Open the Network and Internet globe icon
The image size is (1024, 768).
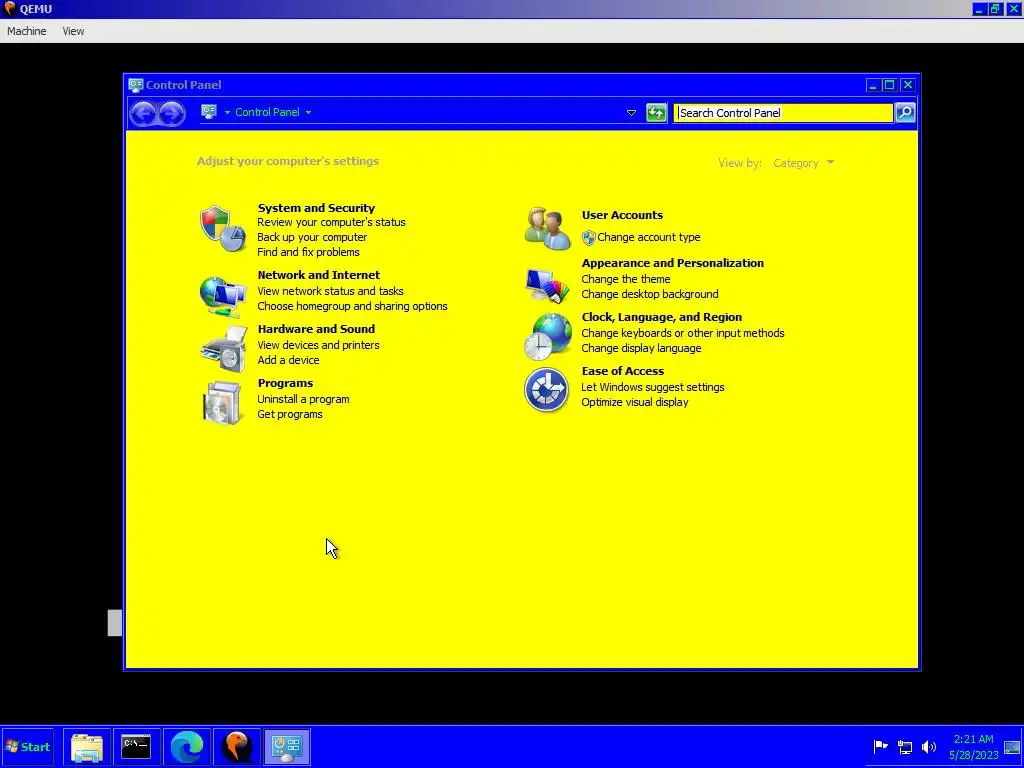(x=223, y=296)
